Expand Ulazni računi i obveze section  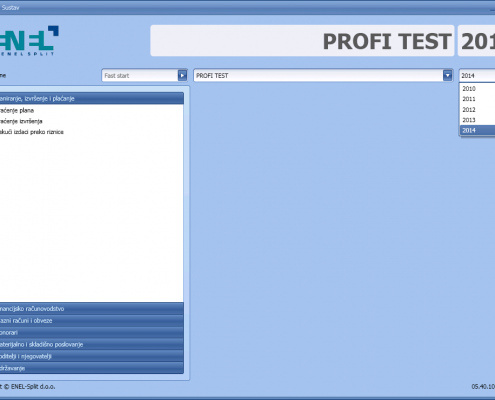[x=92, y=321]
